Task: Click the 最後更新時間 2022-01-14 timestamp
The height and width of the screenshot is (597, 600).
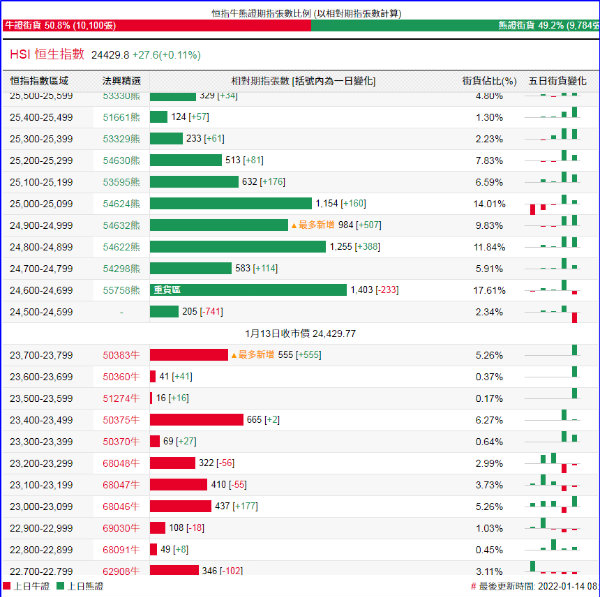Action: coord(535,586)
